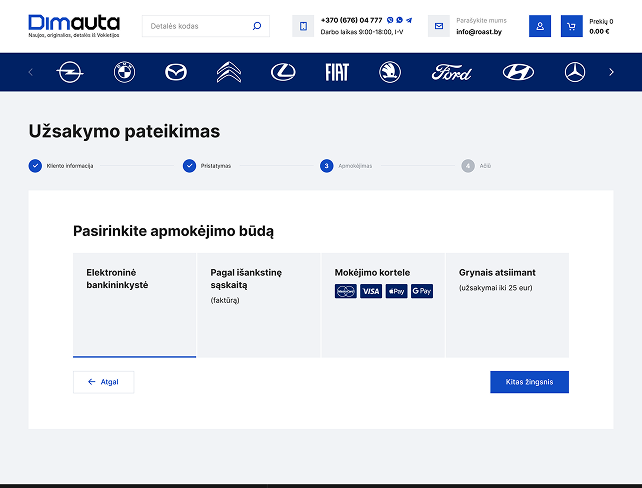Open the shopping cart button
The height and width of the screenshot is (488, 642).
point(572,26)
